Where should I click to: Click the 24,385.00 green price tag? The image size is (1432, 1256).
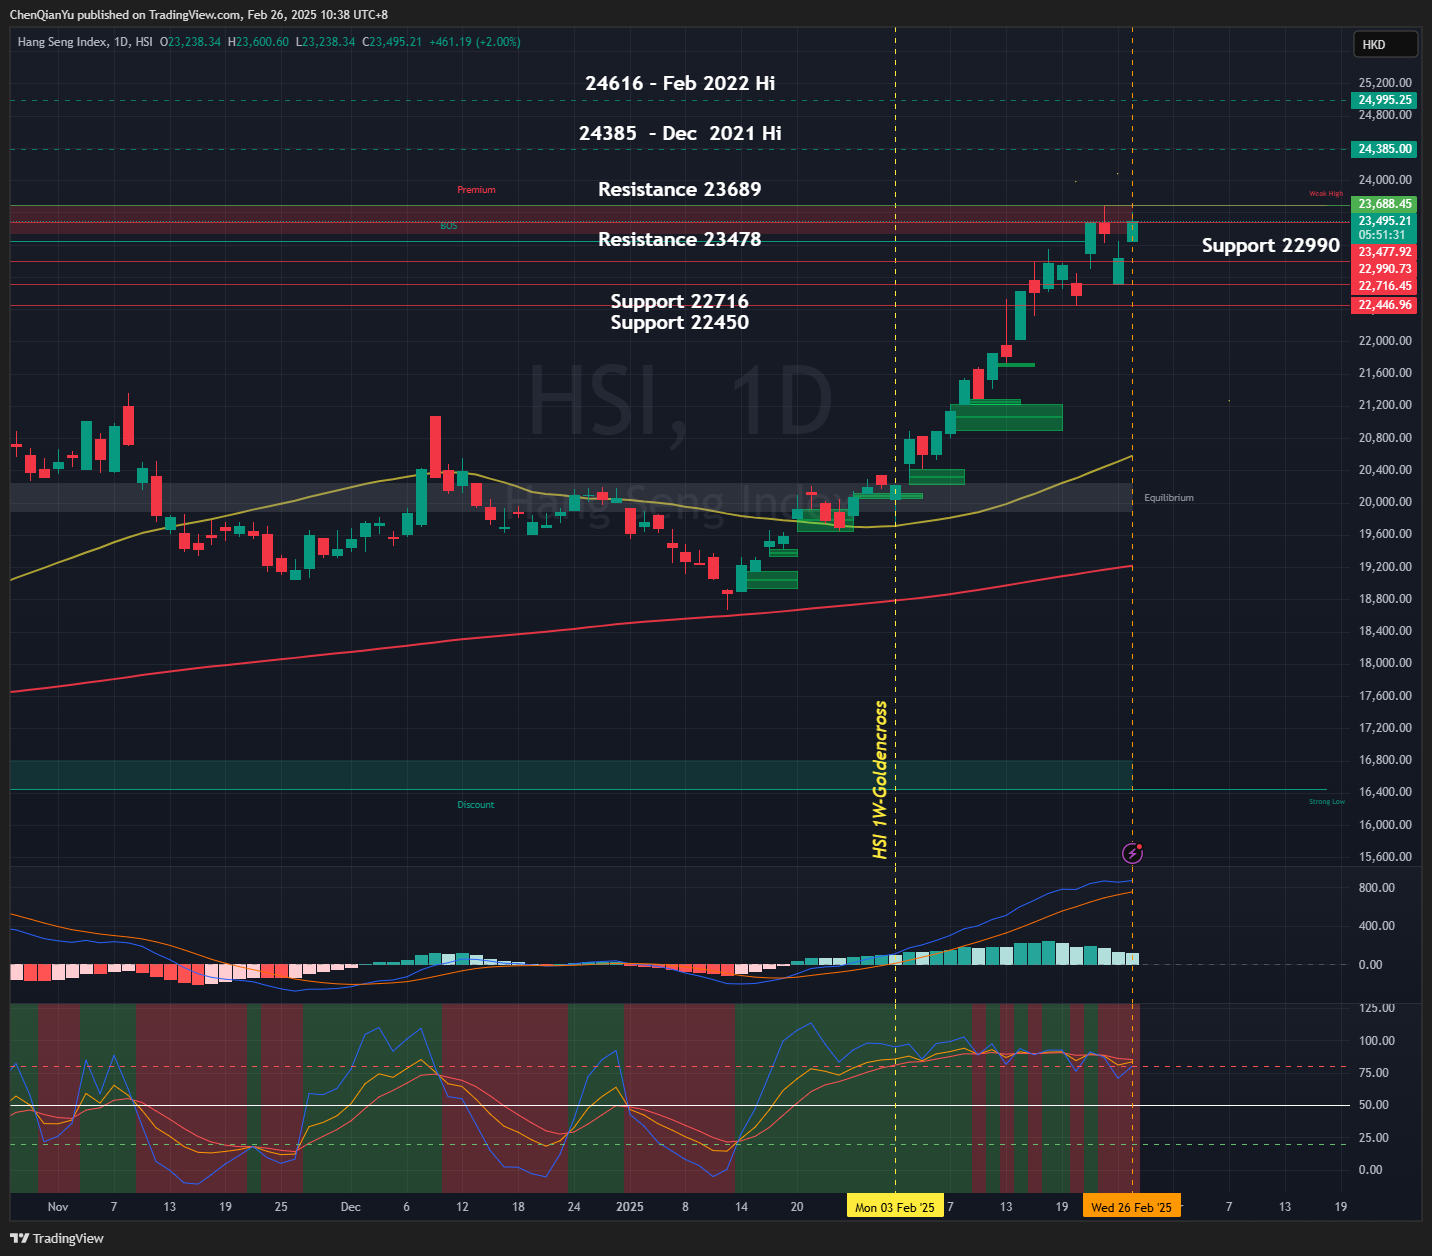[x=1385, y=149]
